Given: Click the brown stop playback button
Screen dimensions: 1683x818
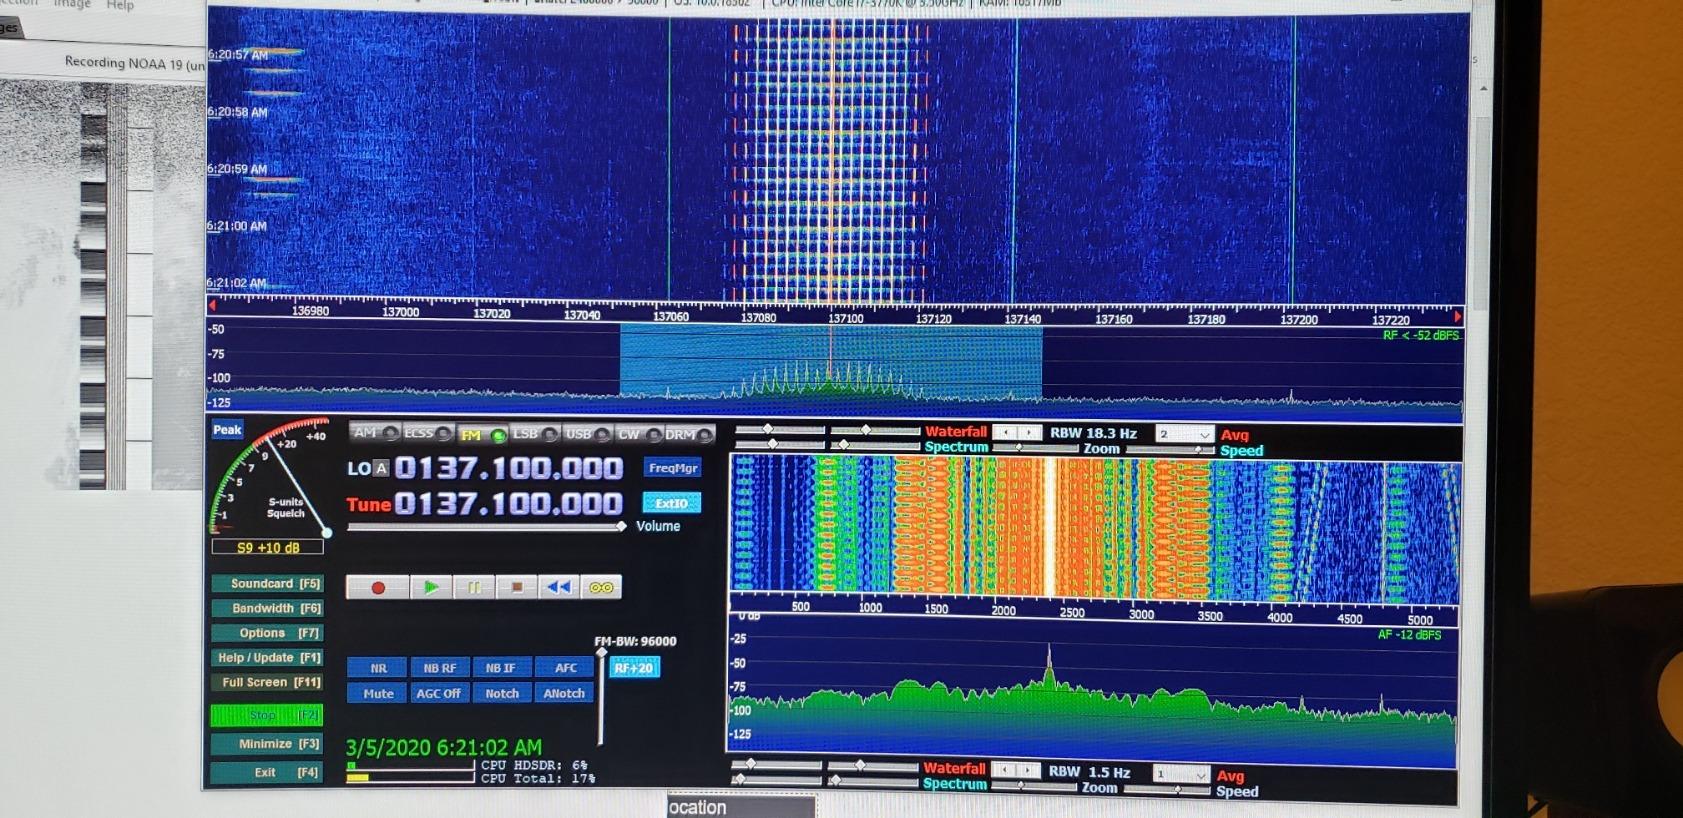Looking at the screenshot, I should [517, 587].
